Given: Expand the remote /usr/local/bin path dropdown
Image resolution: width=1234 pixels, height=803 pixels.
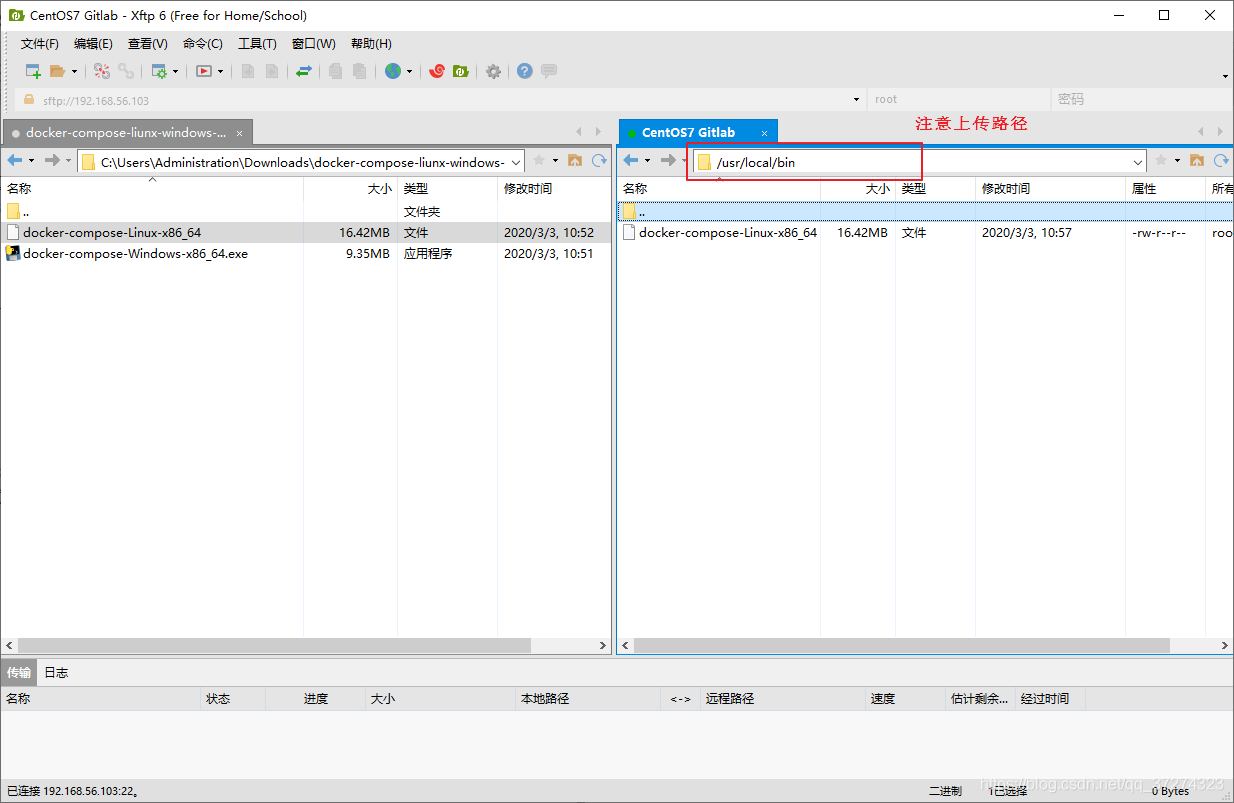Looking at the screenshot, I should [x=1138, y=162].
